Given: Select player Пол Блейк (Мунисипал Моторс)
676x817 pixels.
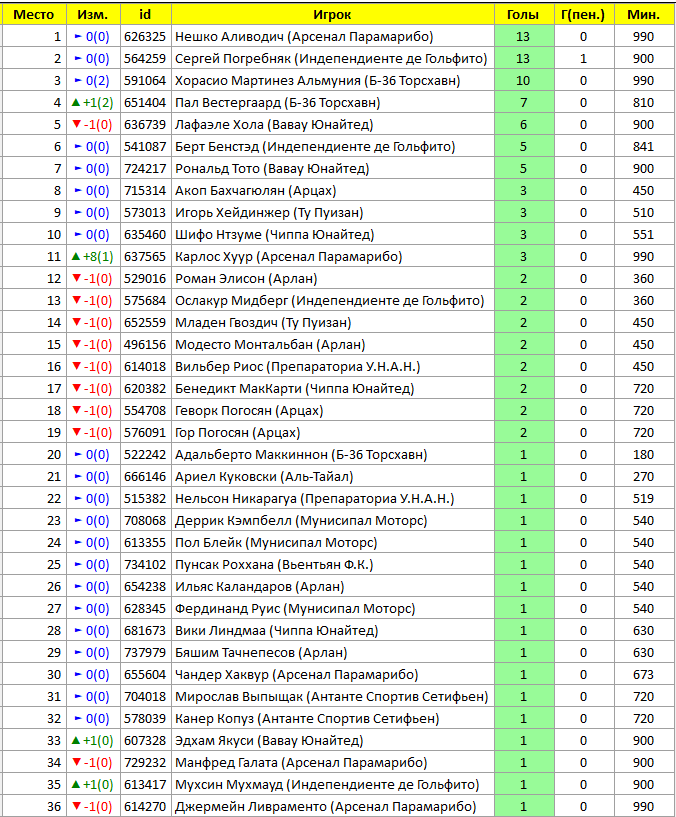Looking at the screenshot, I should [x=276, y=542].
